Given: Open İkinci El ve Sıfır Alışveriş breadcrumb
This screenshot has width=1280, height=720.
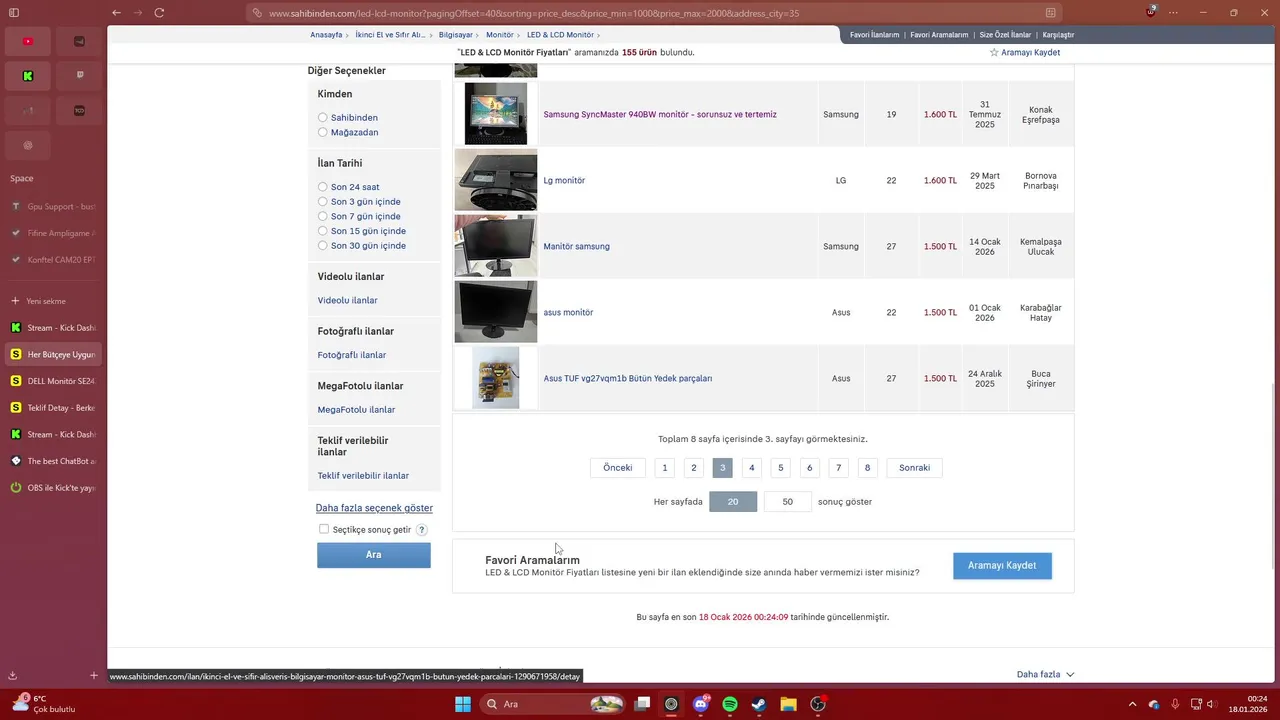Looking at the screenshot, I should (390, 35).
